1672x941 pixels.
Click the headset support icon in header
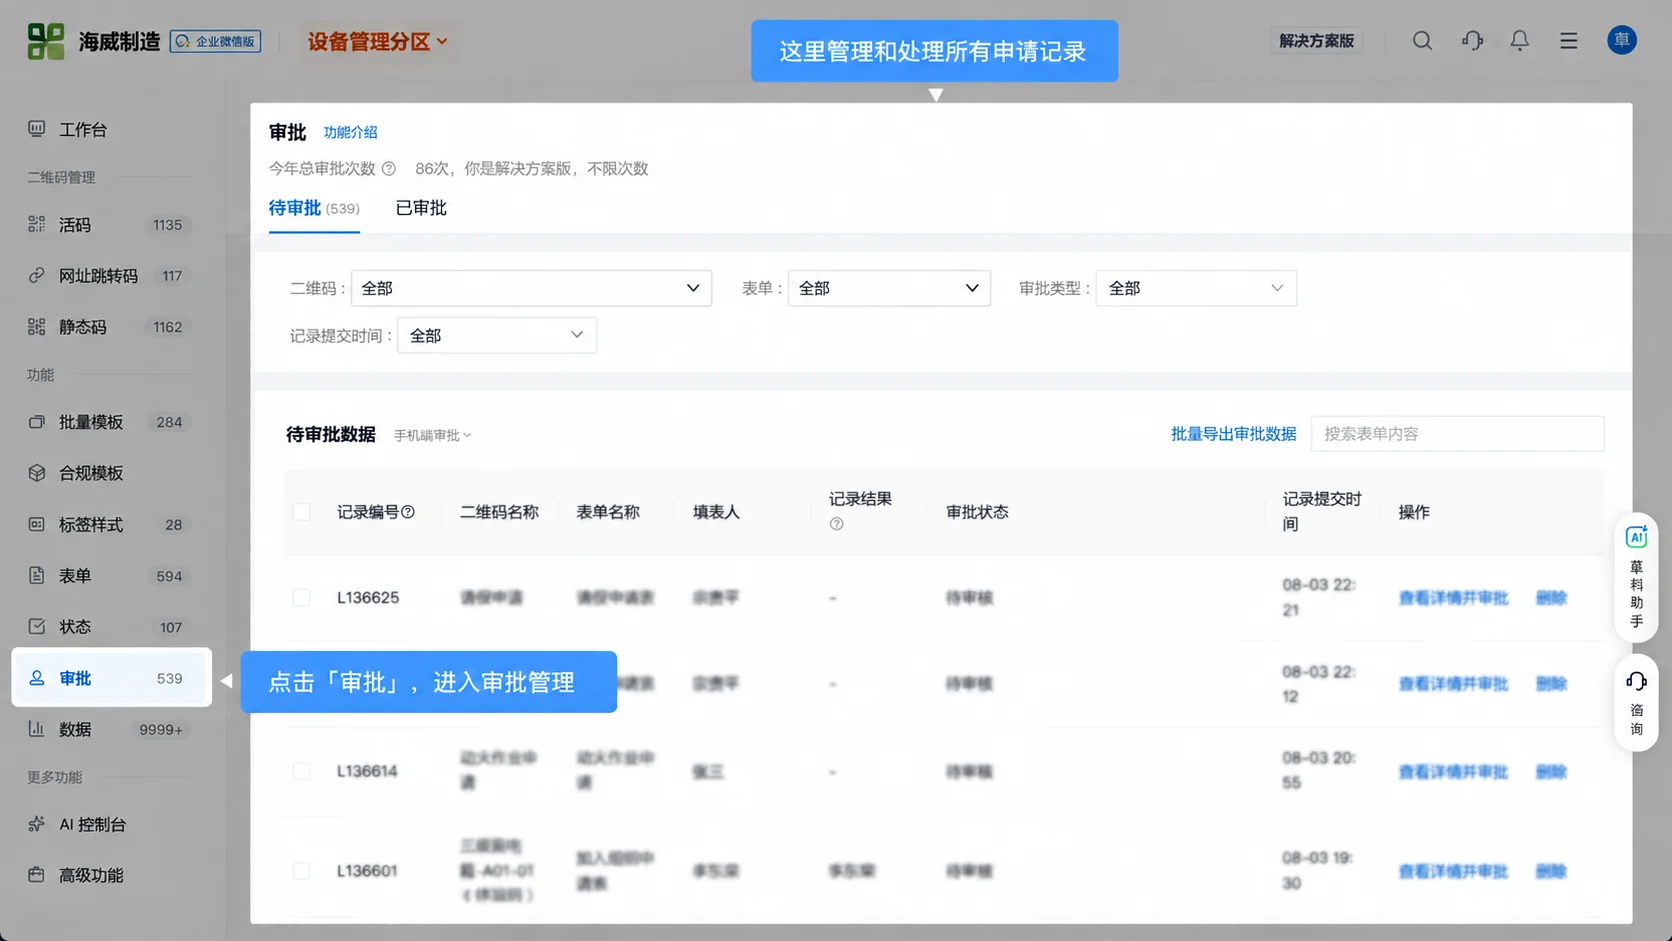1472,41
